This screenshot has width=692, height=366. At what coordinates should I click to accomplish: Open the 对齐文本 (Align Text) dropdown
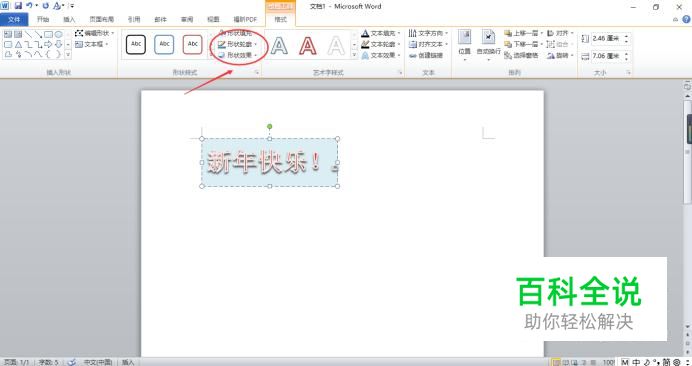coord(428,44)
